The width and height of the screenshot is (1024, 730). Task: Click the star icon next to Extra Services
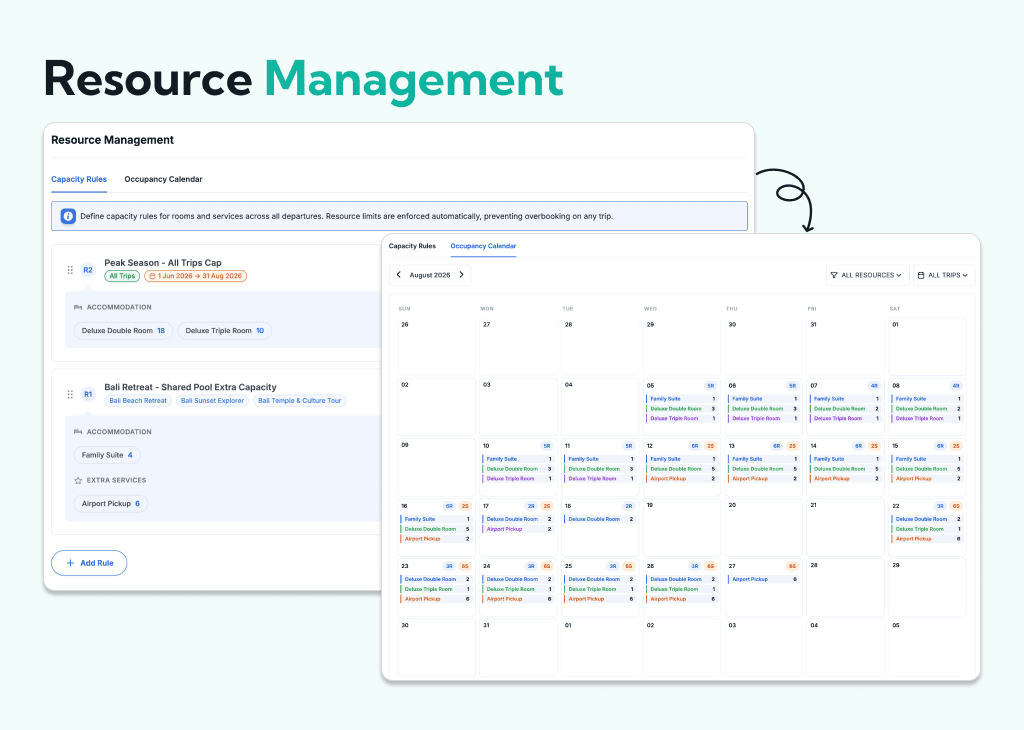(x=78, y=480)
